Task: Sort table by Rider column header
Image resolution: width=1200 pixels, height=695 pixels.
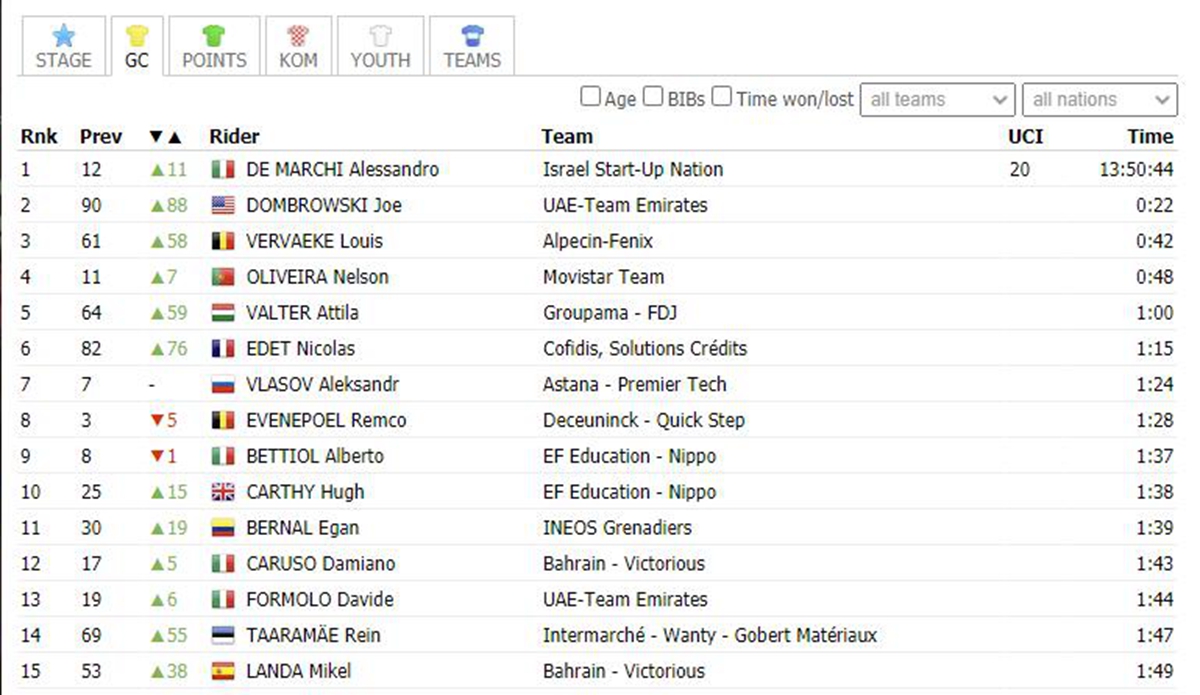Action: 234,137
